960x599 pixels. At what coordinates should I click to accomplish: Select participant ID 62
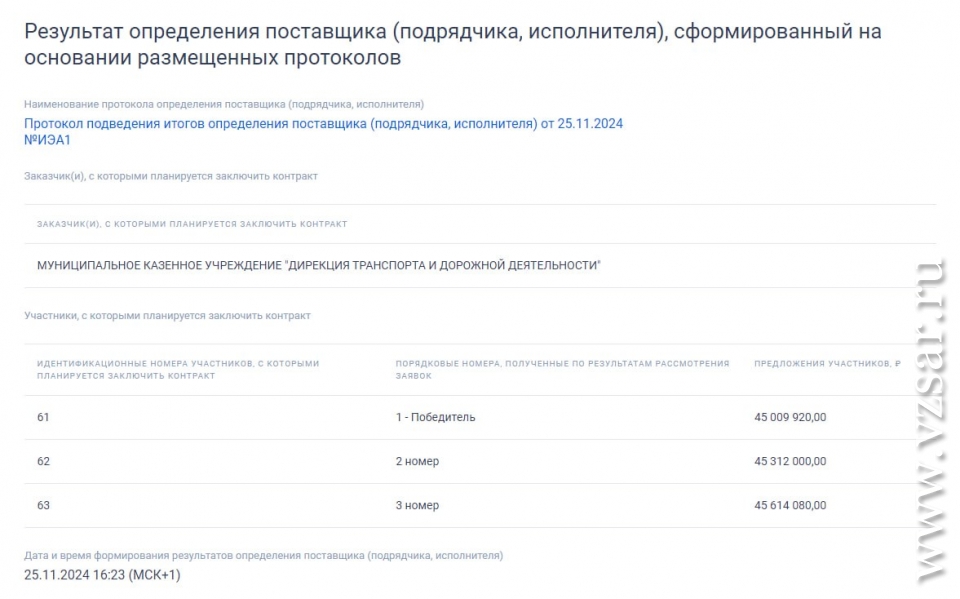[43, 461]
